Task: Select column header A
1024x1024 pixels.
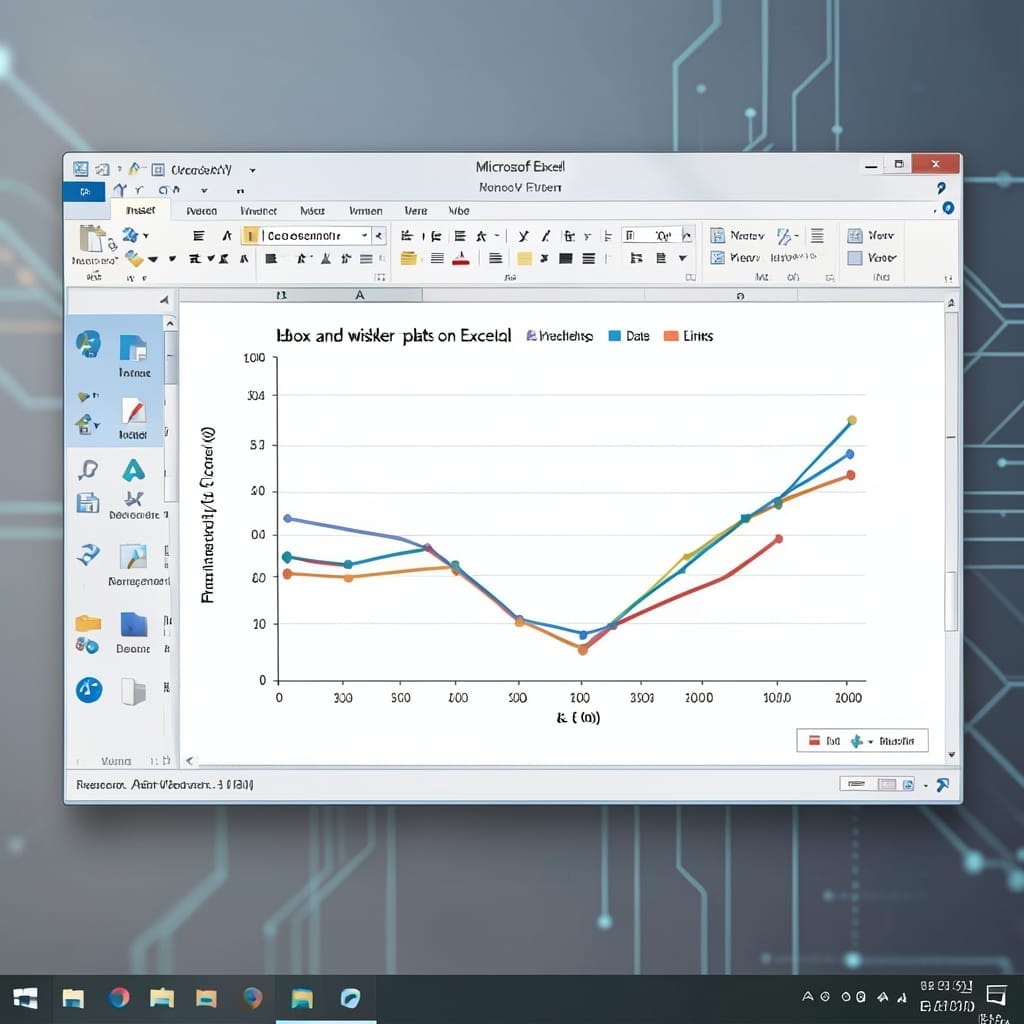Action: [359, 295]
